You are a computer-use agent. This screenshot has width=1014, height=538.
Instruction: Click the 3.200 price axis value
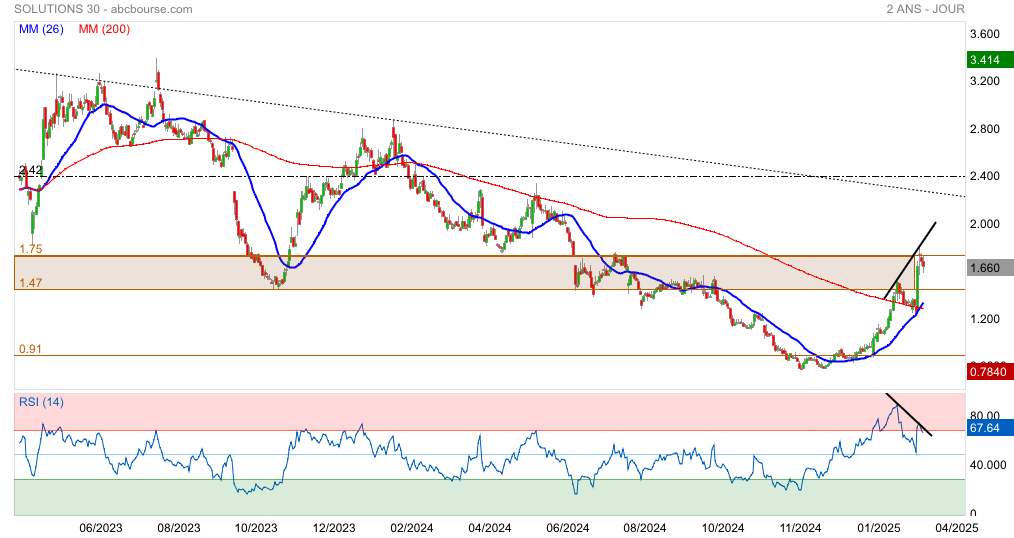click(x=984, y=81)
